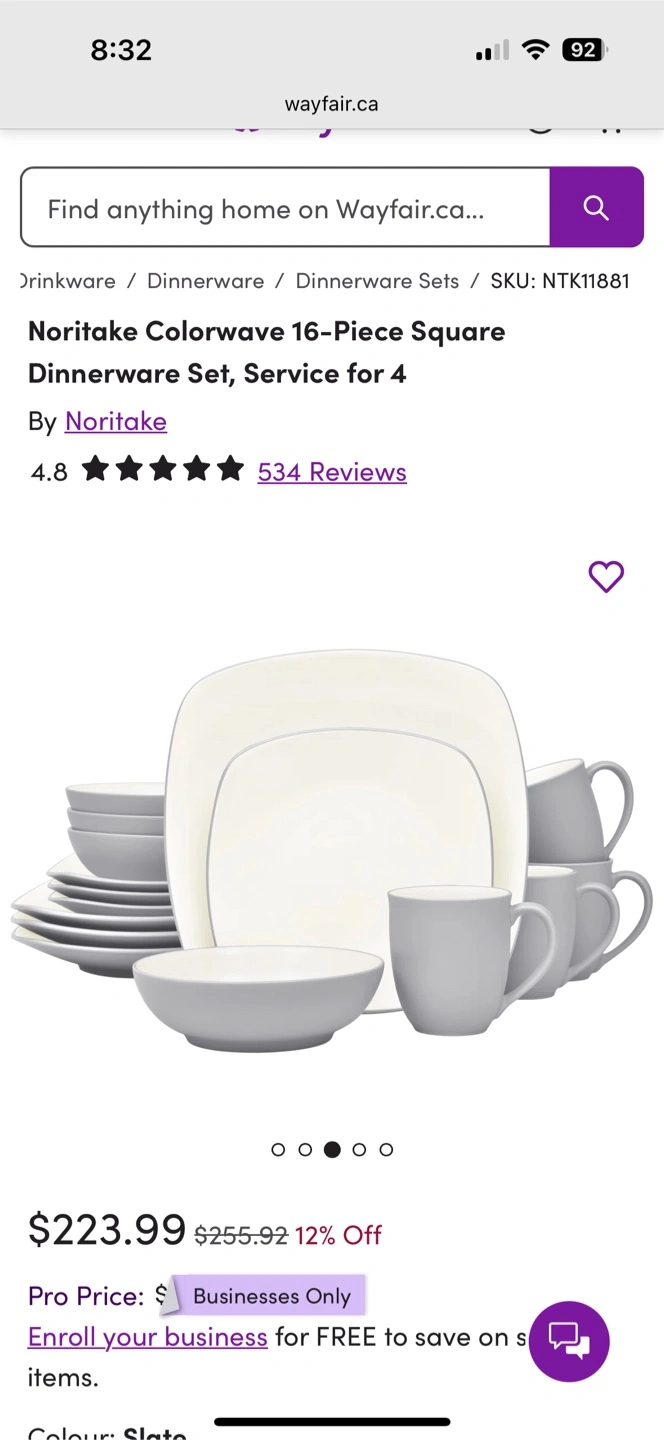Select the fourth image carousel dot

pyautogui.click(x=359, y=1150)
